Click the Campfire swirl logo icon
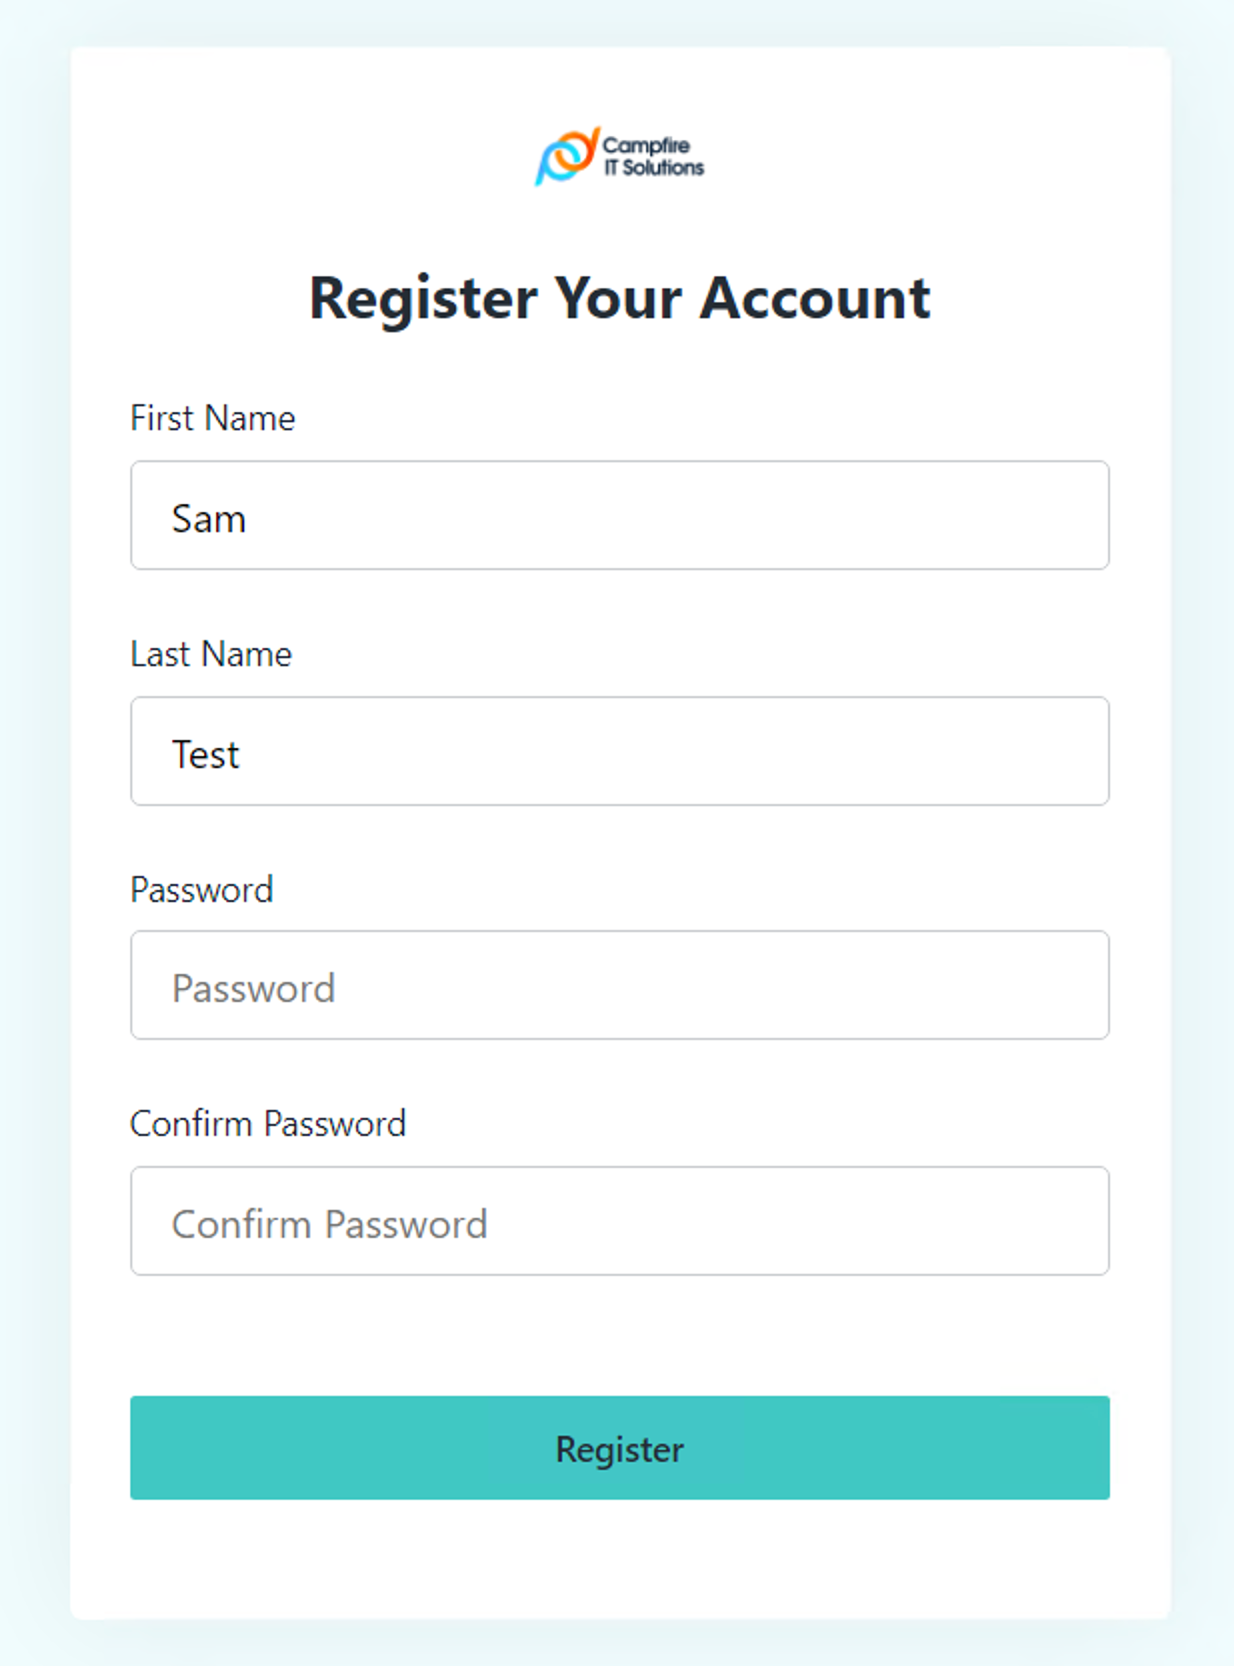The width and height of the screenshot is (1234, 1666). (567, 156)
